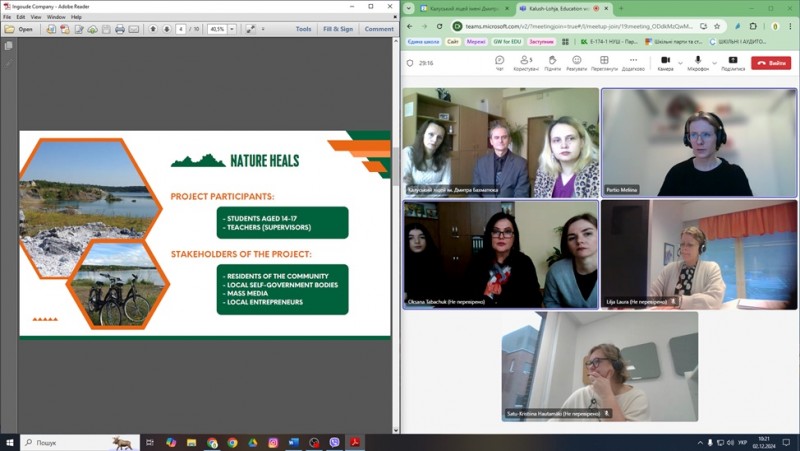Open the GW for EDU bookmark
This screenshot has width=800, height=451.
click(507, 41)
